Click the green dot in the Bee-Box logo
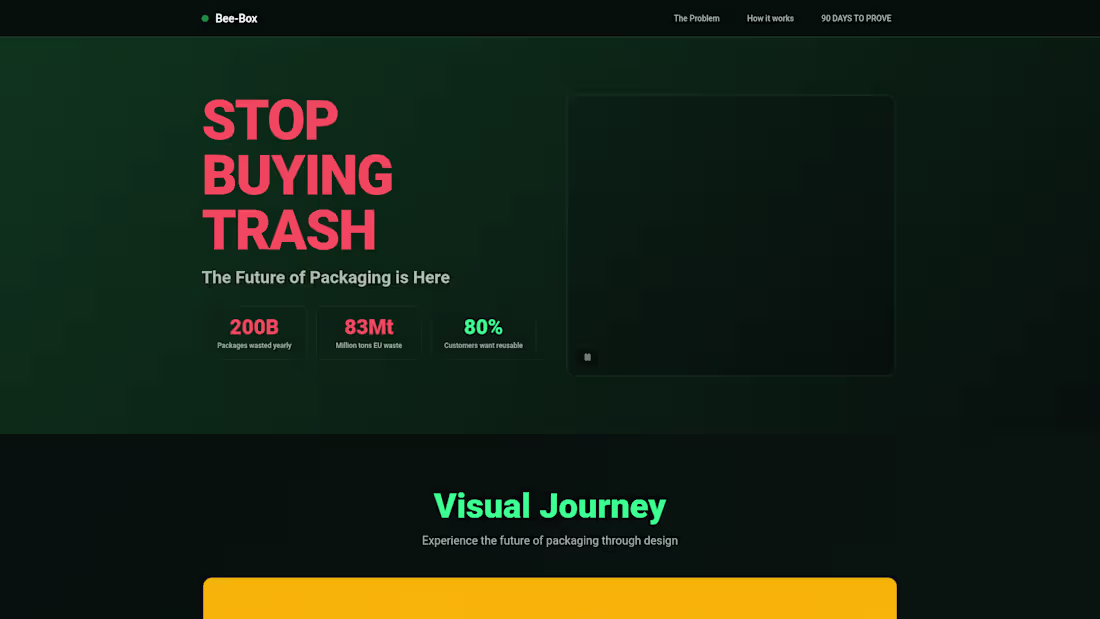Image resolution: width=1100 pixels, height=619 pixels. [x=204, y=18]
